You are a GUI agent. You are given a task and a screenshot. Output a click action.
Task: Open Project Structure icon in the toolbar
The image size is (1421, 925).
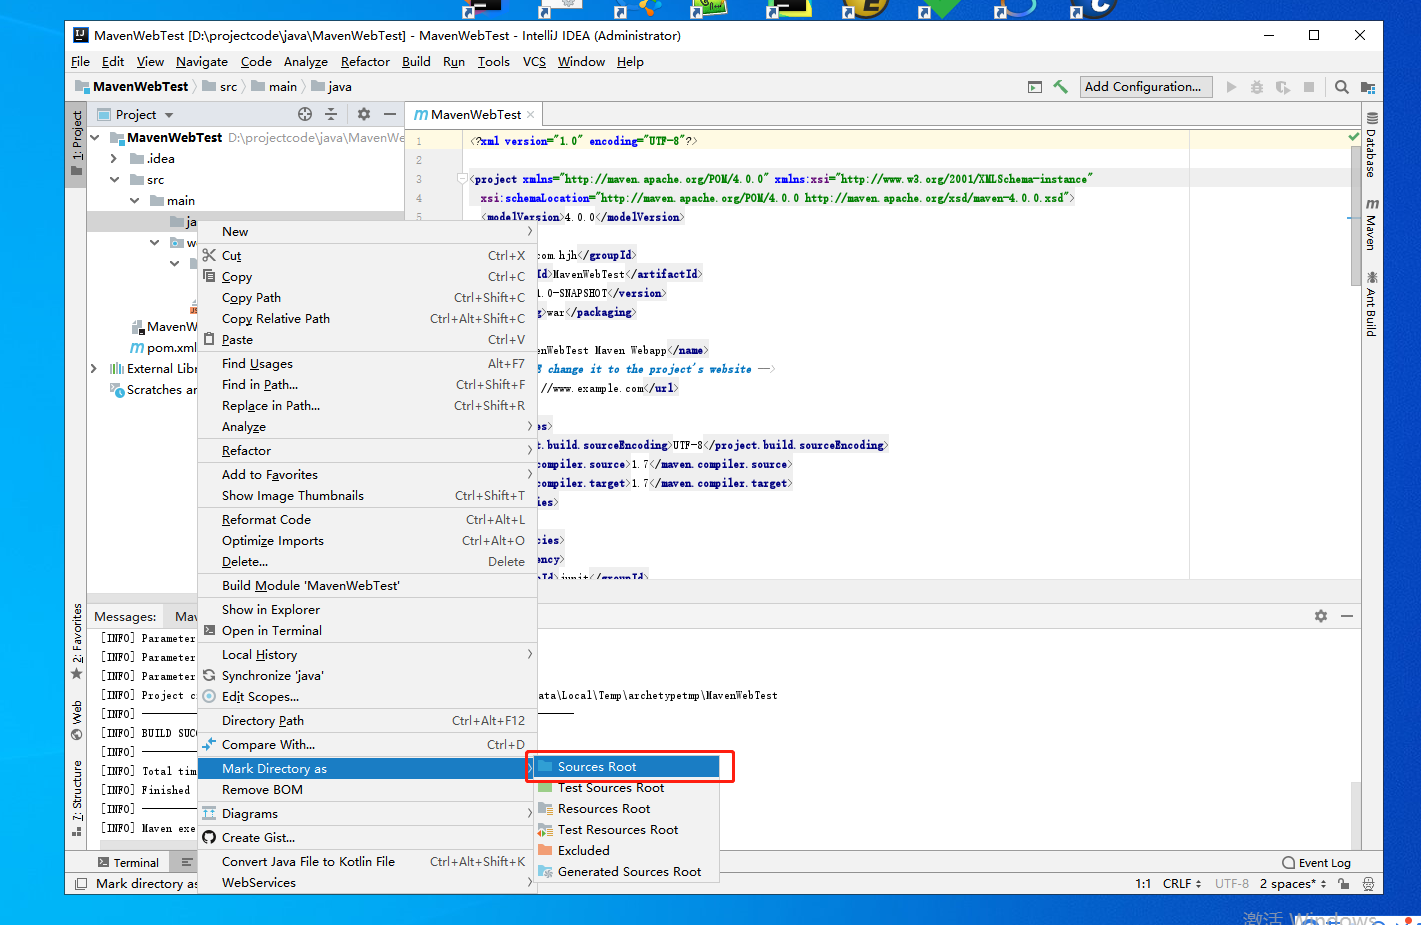[1368, 87]
